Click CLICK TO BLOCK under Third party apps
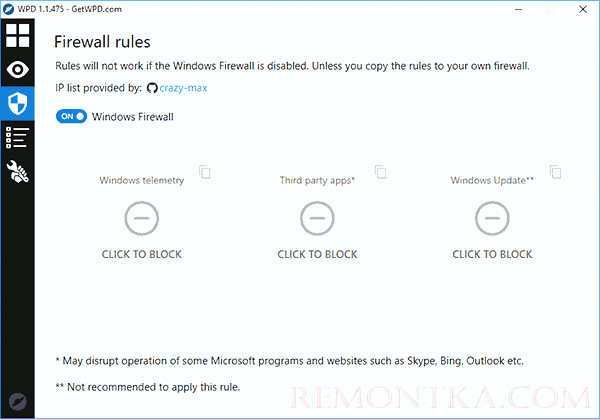The width and height of the screenshot is (600, 419). (317, 254)
